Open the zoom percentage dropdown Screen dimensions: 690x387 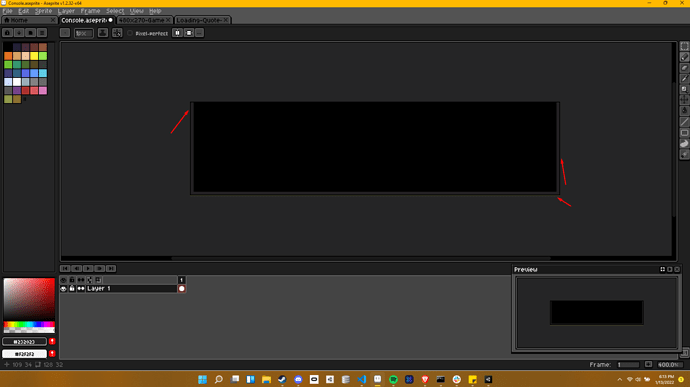tap(670, 365)
